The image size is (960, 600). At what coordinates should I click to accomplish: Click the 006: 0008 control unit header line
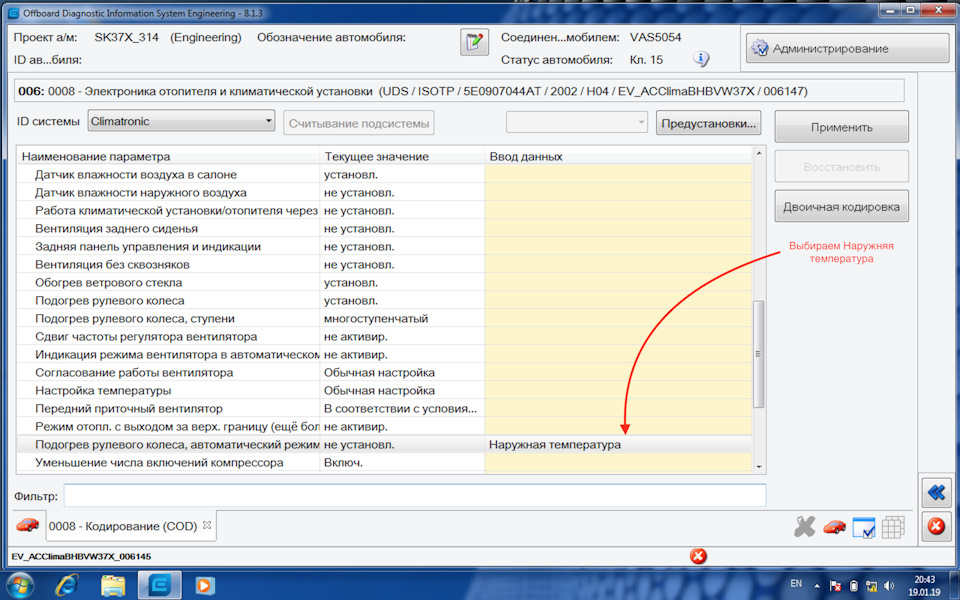[x=459, y=91]
